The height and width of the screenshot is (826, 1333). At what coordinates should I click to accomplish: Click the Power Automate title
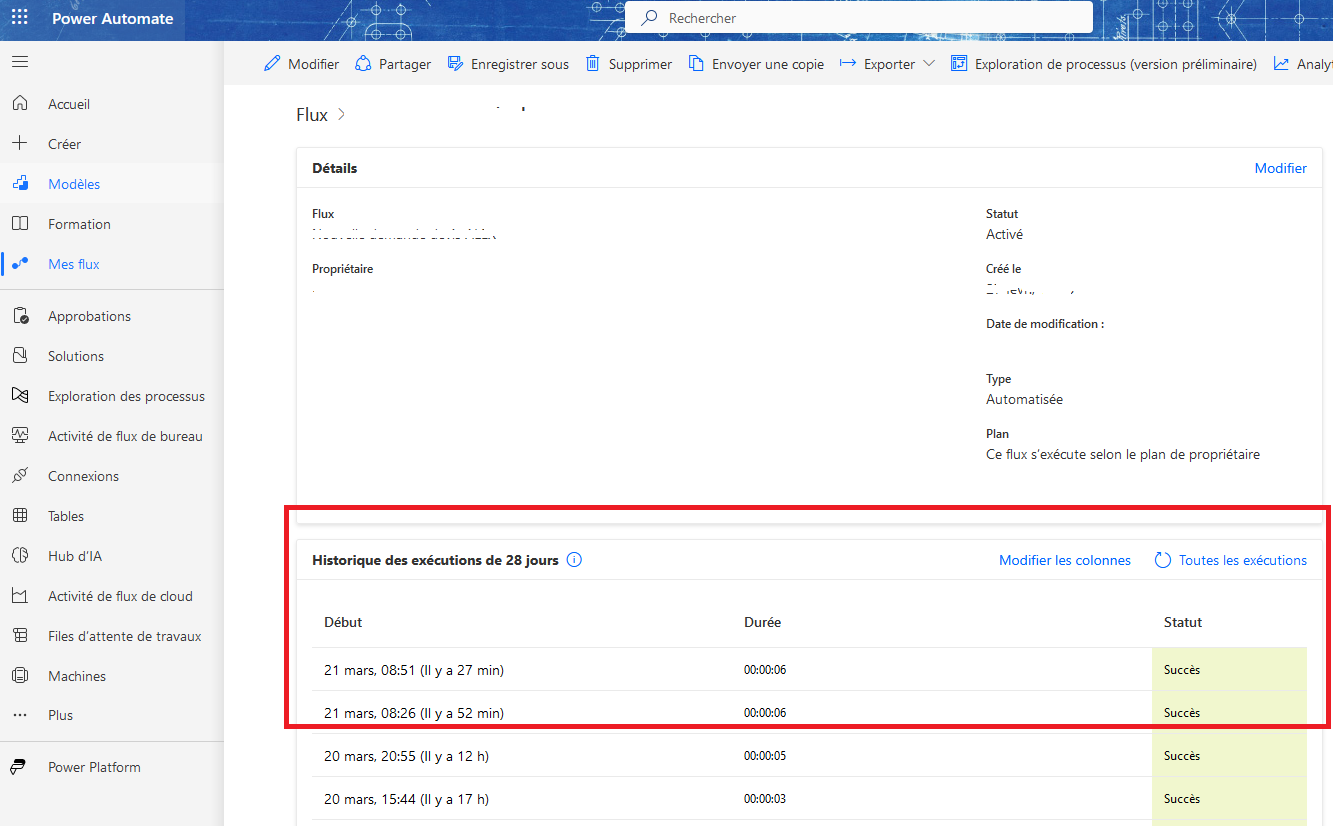[112, 19]
